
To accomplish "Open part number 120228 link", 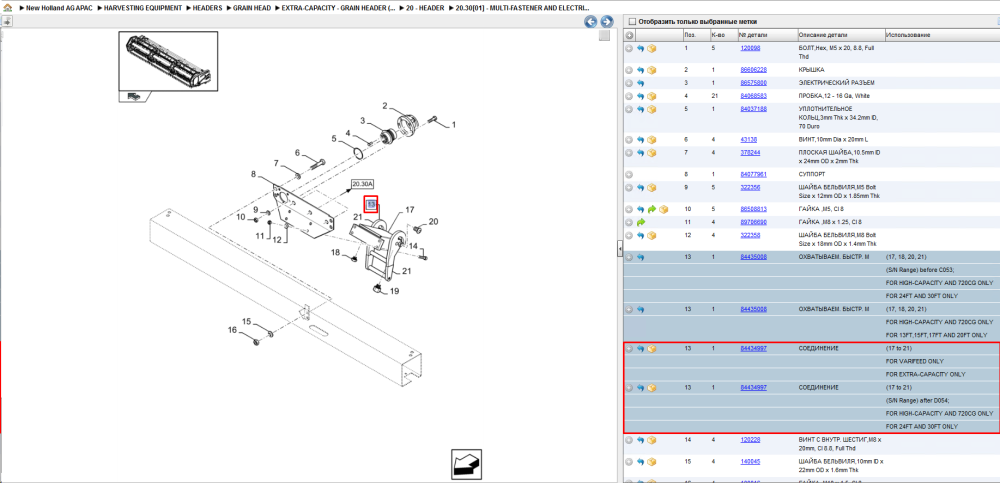I will (x=750, y=440).
